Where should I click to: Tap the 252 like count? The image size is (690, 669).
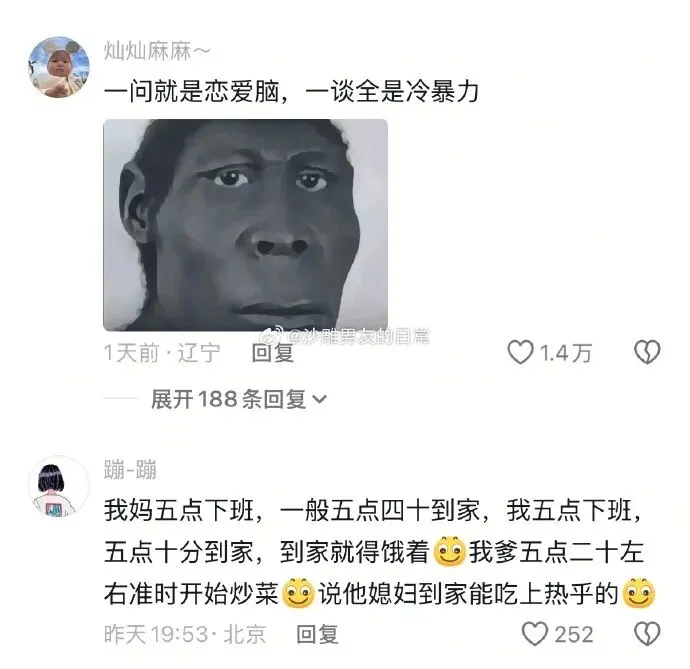pyautogui.click(x=574, y=634)
